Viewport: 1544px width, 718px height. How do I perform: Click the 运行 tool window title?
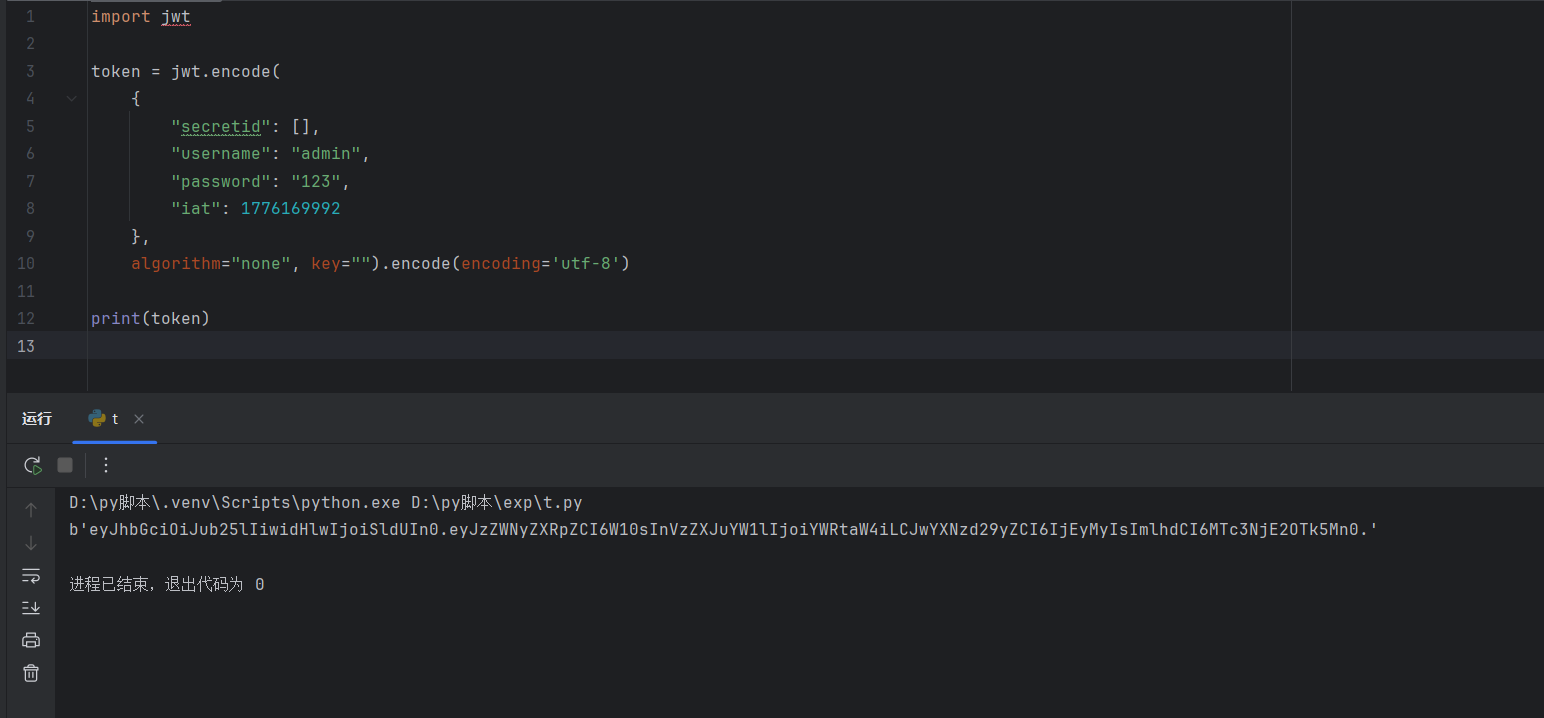[37, 419]
